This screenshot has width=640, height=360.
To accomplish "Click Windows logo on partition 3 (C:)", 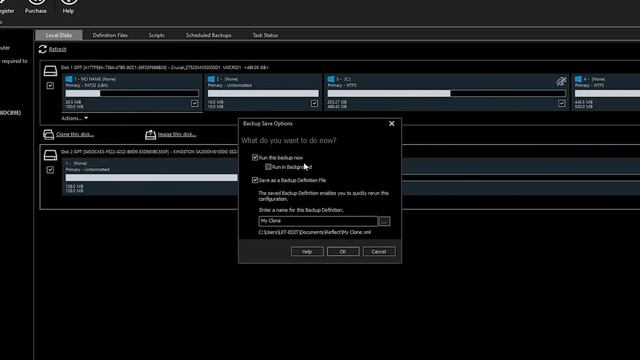I will tap(331, 79).
